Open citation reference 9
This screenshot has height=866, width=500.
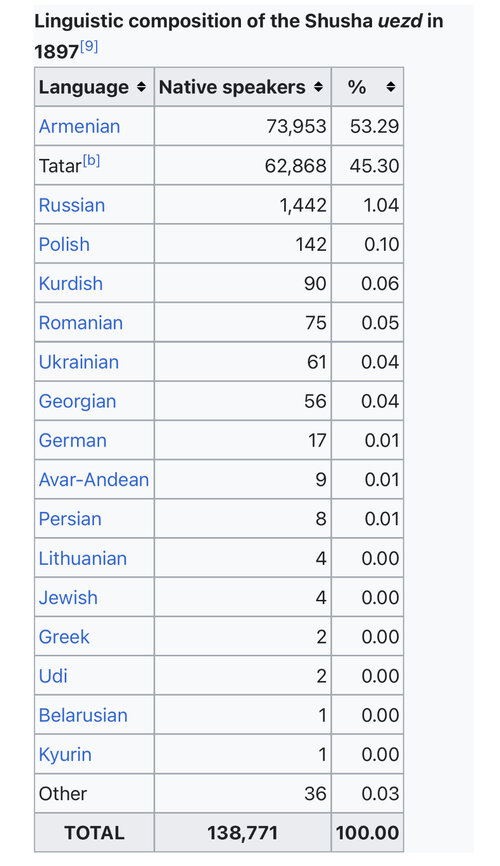(89, 47)
